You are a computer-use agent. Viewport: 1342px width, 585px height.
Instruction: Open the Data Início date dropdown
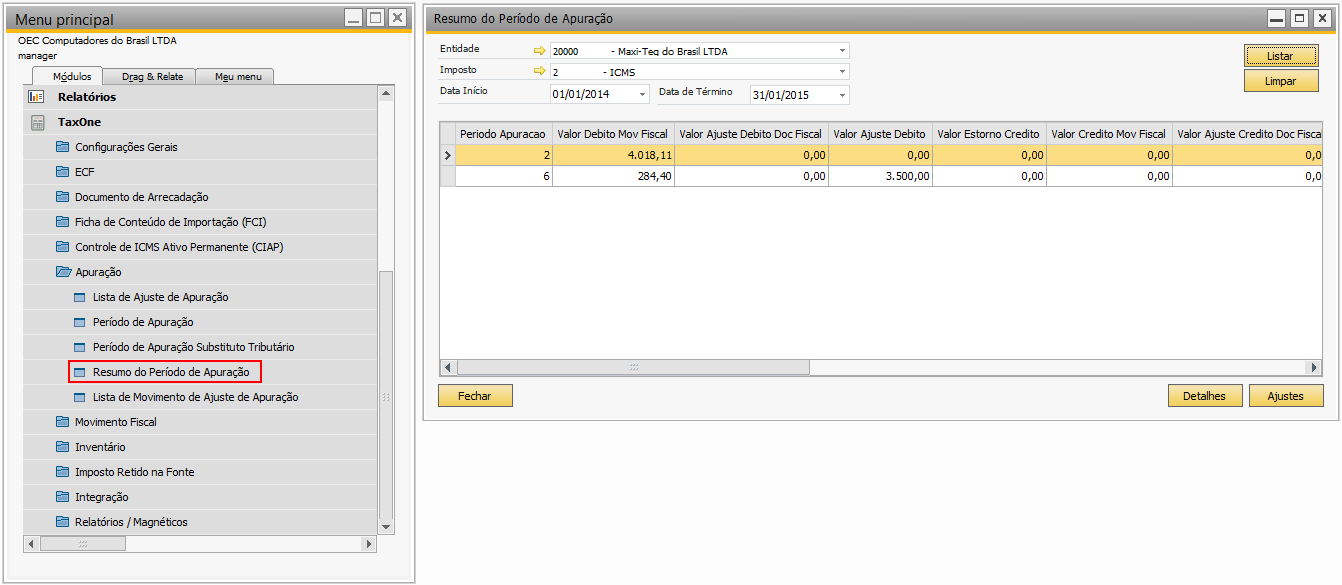tap(642, 94)
